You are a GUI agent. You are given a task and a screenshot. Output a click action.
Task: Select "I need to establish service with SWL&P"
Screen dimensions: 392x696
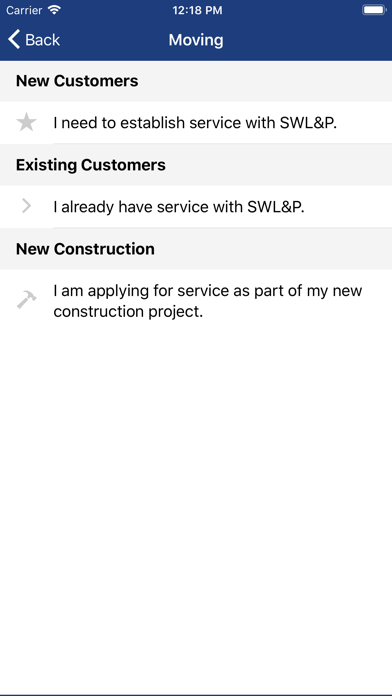[x=196, y=123]
